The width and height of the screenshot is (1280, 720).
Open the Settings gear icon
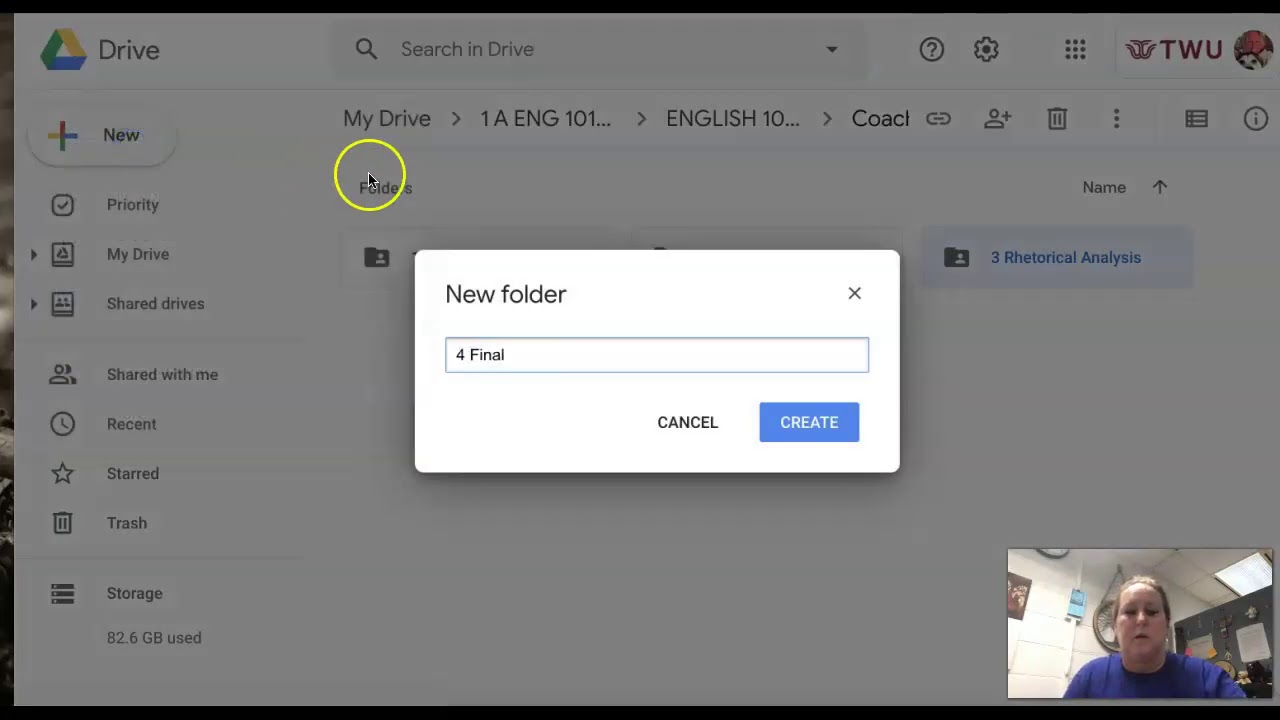pyautogui.click(x=986, y=49)
